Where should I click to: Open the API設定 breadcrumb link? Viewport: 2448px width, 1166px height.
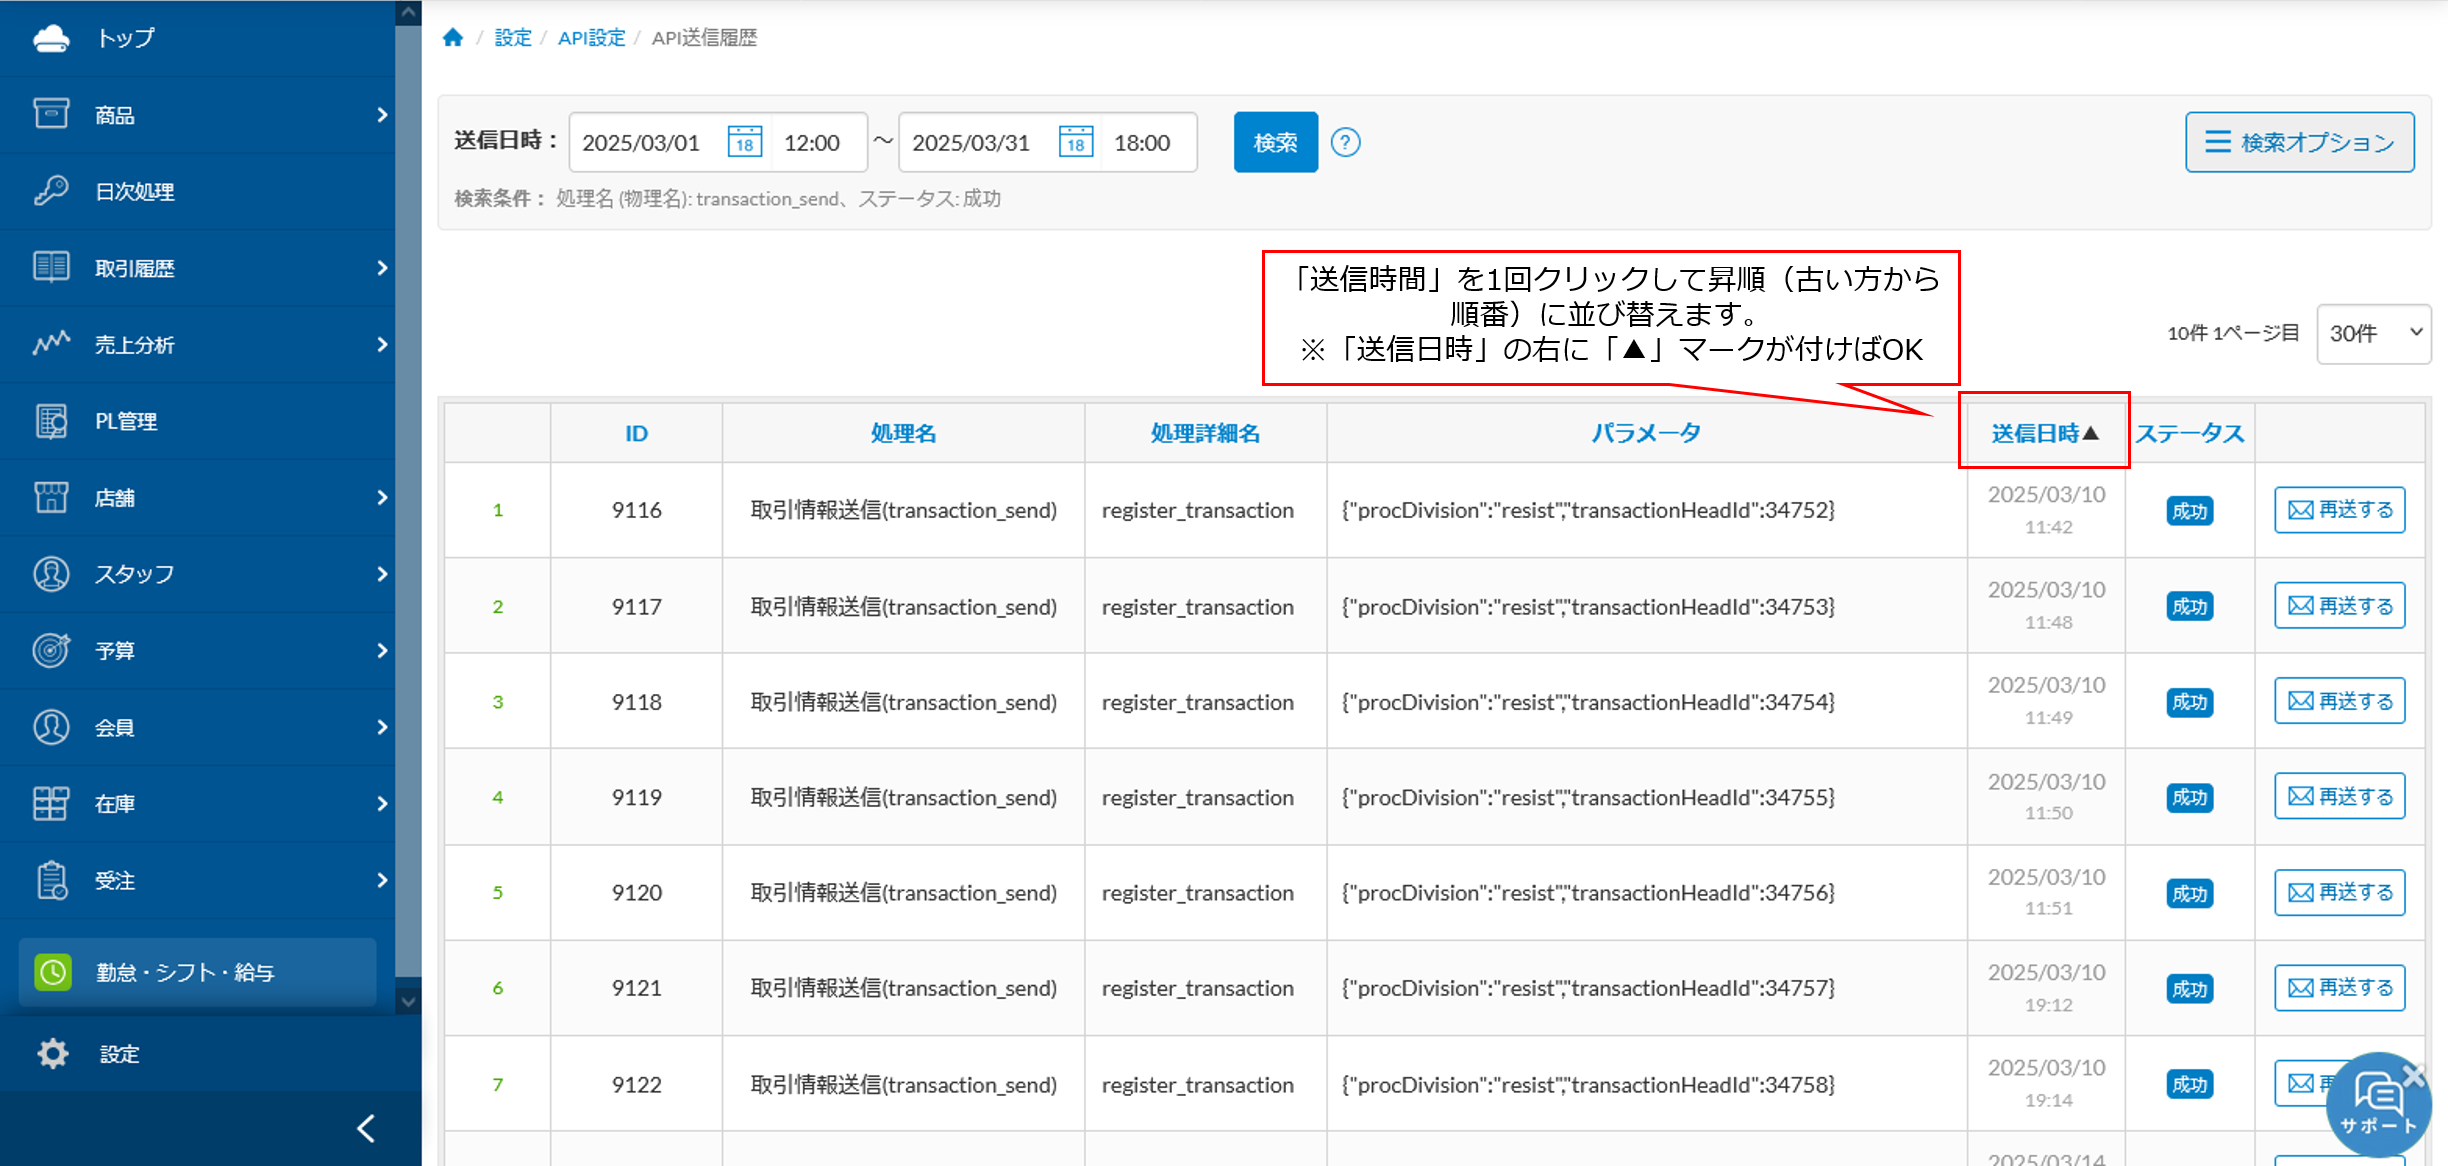(592, 37)
